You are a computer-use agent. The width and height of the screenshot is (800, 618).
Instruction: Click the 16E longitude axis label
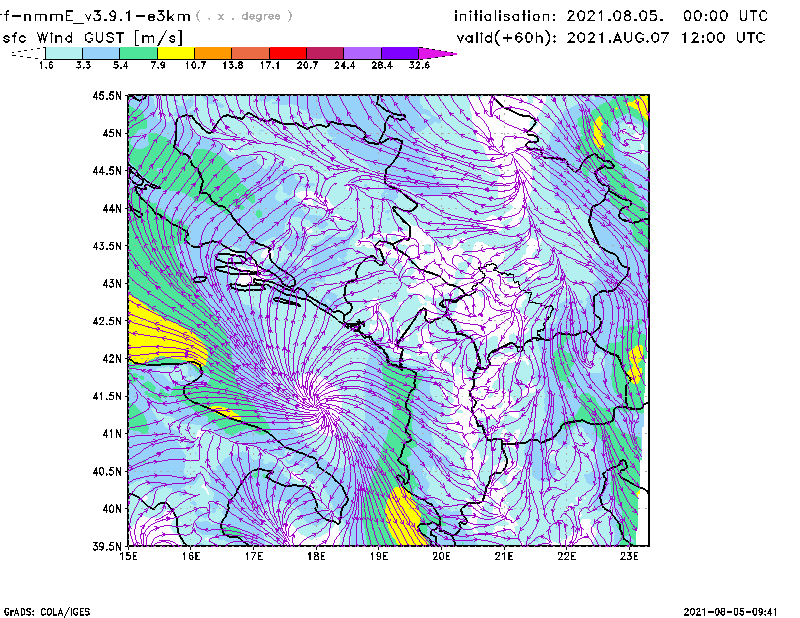pyautogui.click(x=191, y=556)
